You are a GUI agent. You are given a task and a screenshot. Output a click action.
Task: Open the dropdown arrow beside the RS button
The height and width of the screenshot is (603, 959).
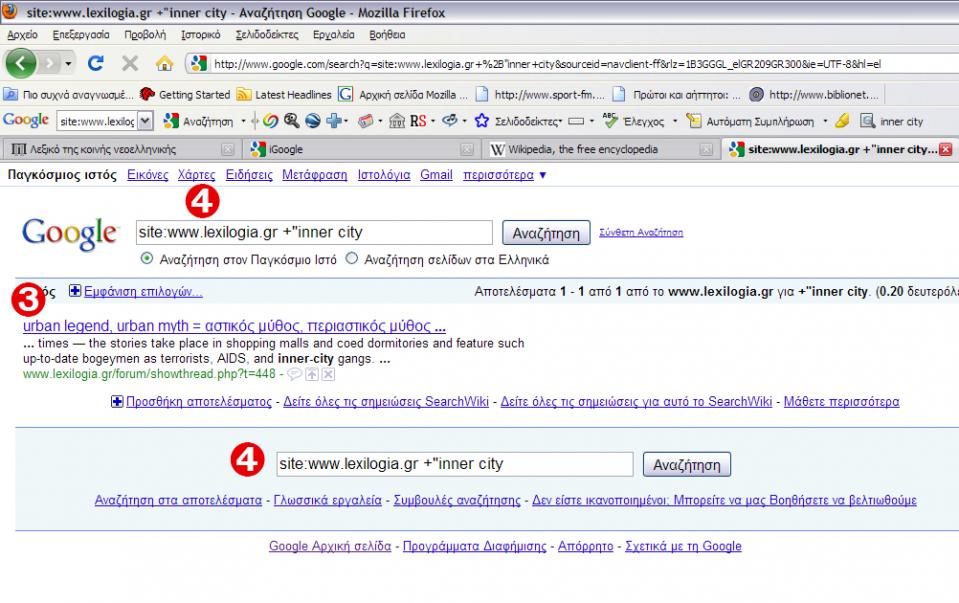point(433,121)
